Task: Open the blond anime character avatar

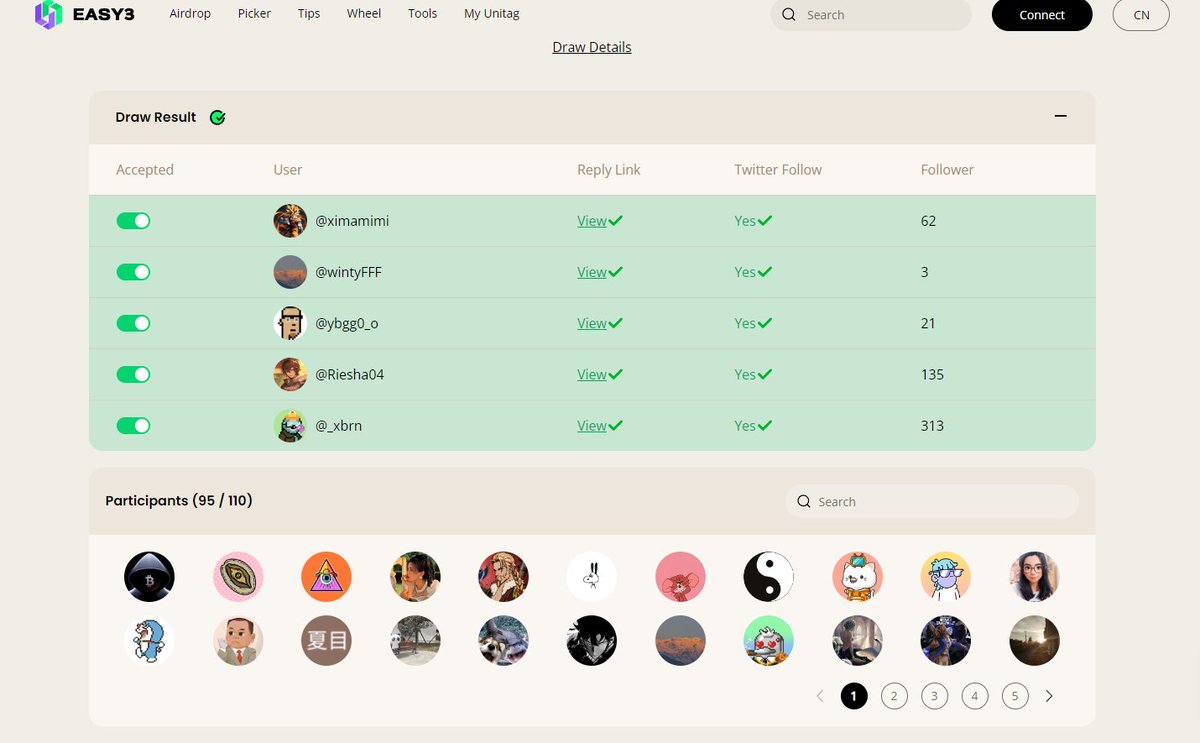Action: [503, 577]
